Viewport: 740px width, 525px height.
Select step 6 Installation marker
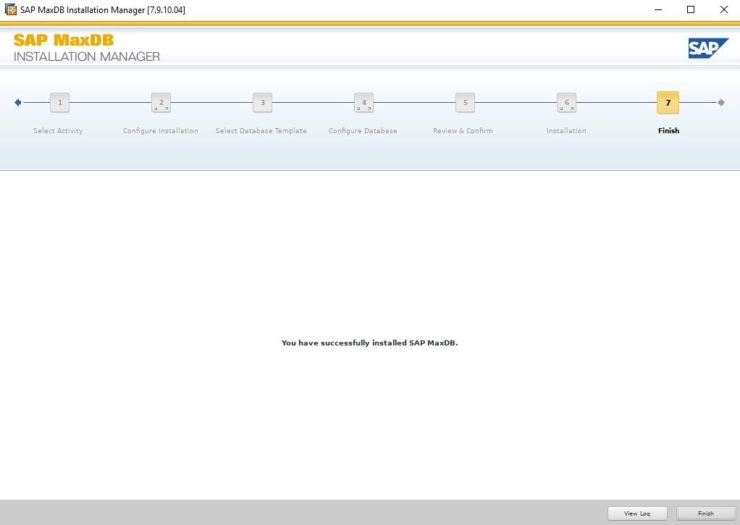coord(566,102)
